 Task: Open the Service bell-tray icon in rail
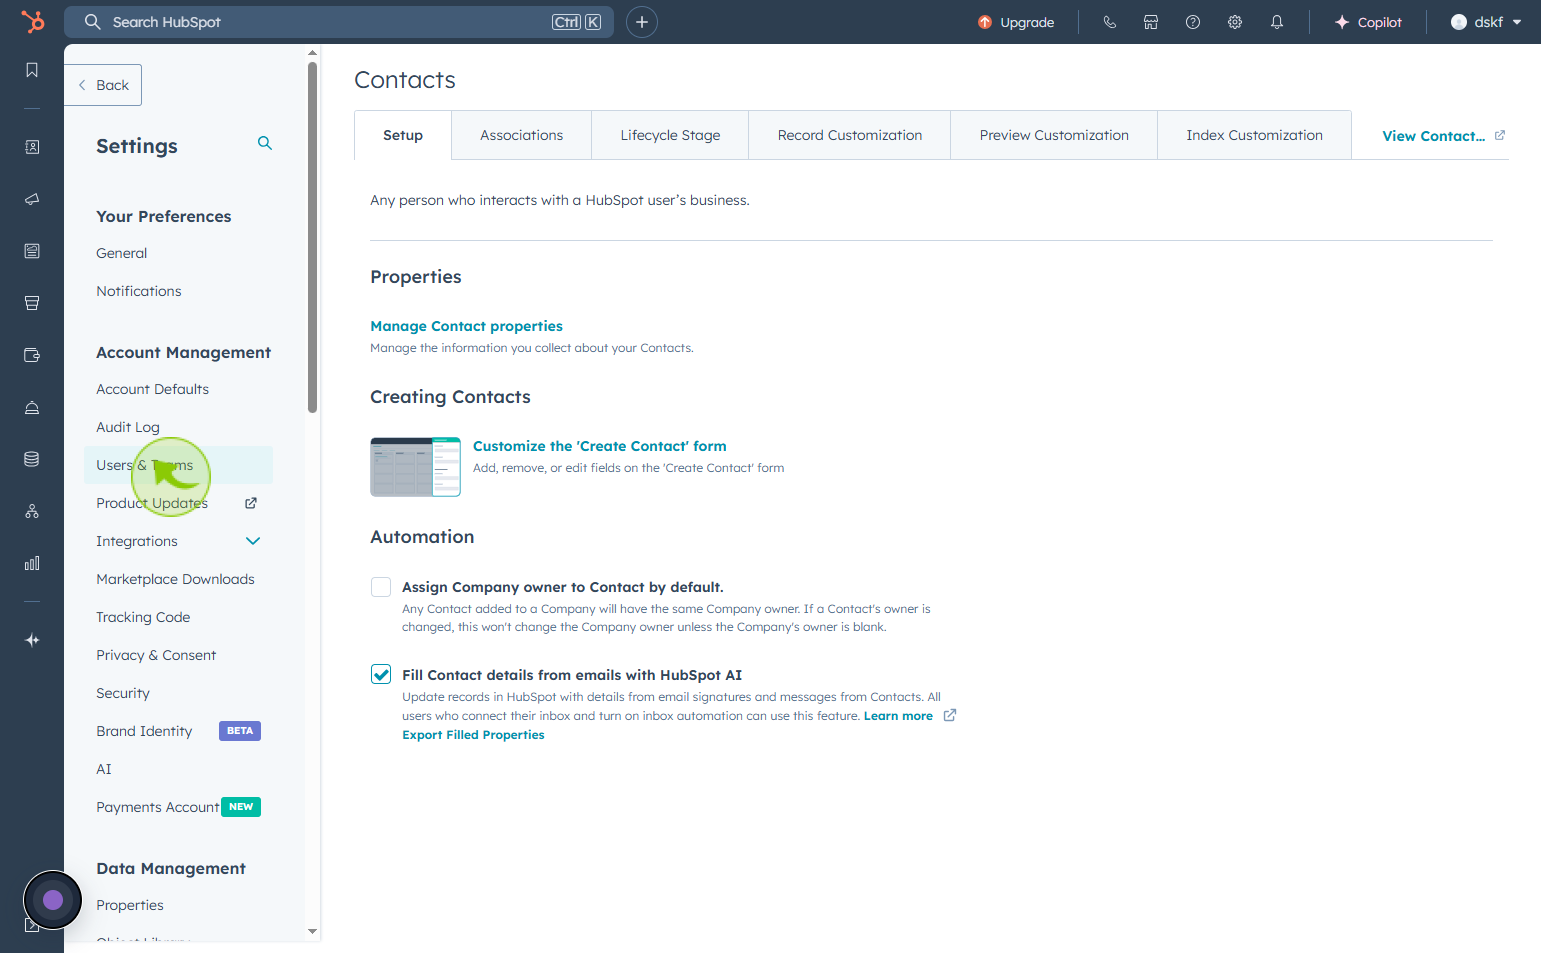pos(32,407)
